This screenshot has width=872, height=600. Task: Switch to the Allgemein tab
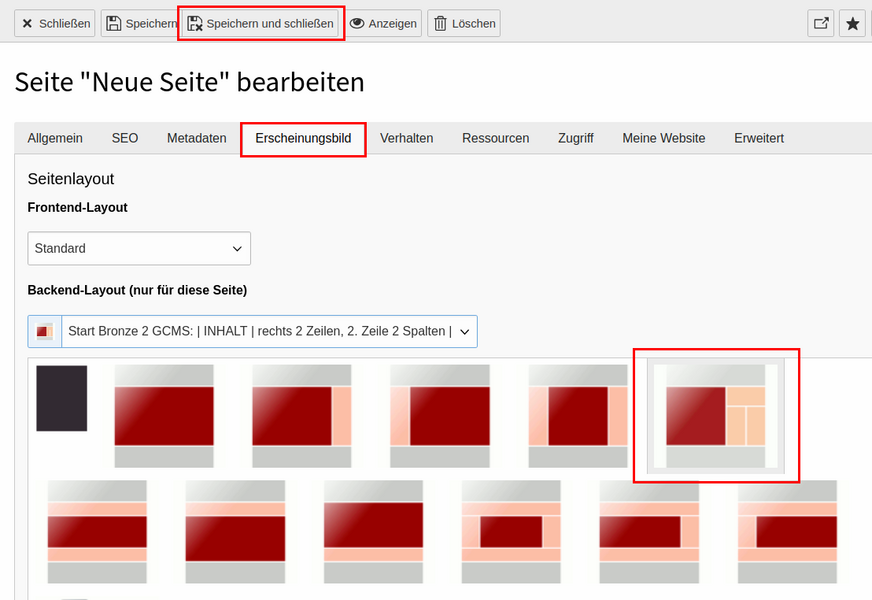click(55, 138)
